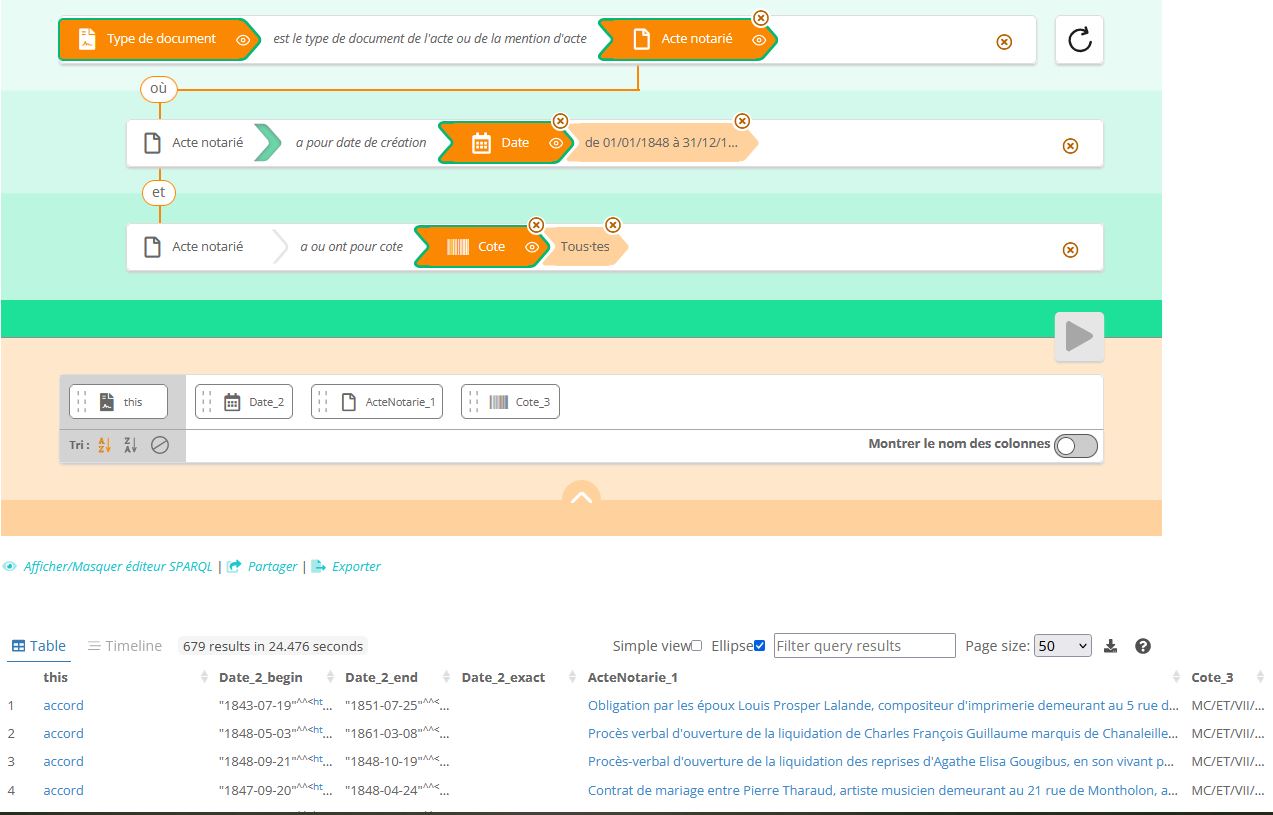Viewport: 1273px width, 815px height.
Task: Sort descending with the Z-A icon
Action: pyautogui.click(x=131, y=446)
